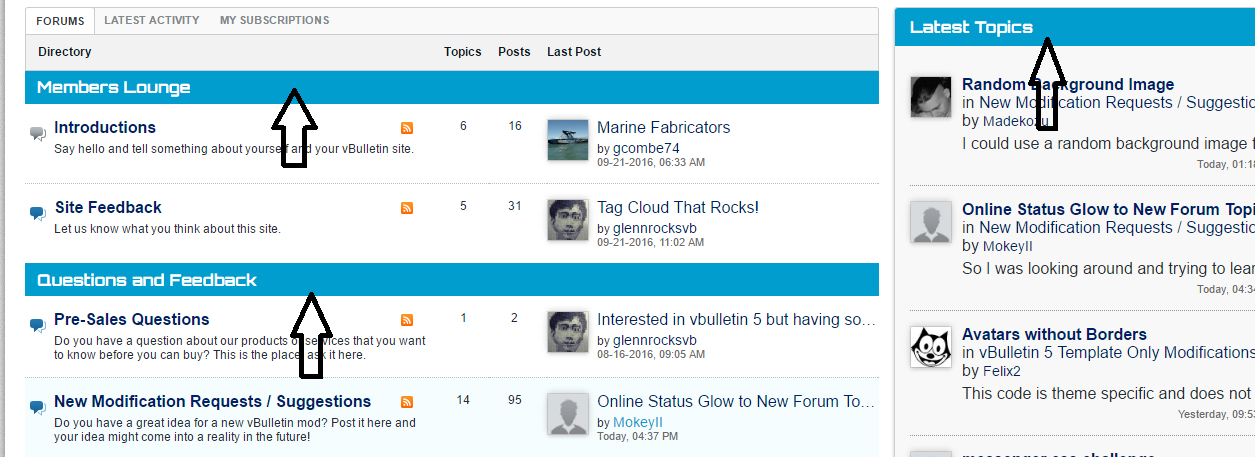1255x457 pixels.
Task: Open New Modification Requests / Suggestions forum
Action: [213, 401]
